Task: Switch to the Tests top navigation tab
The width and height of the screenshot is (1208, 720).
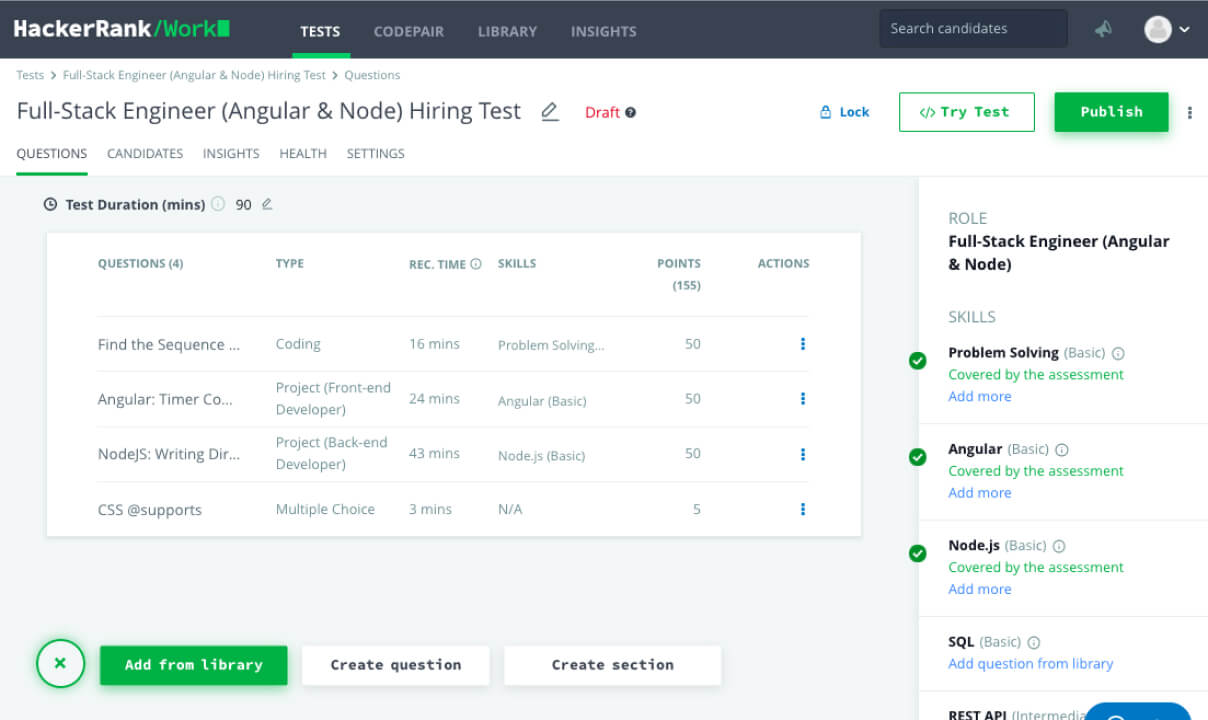Action: pos(320,31)
